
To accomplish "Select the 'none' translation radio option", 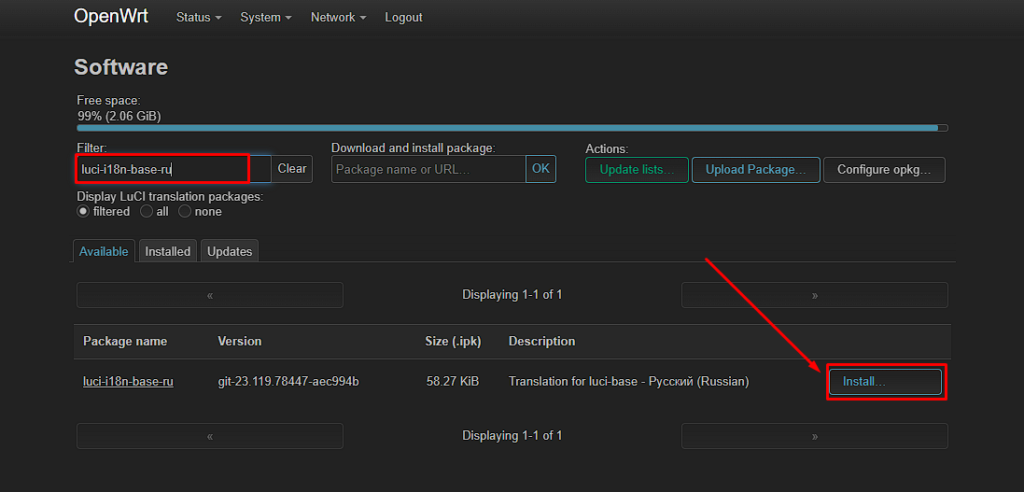I will 185,212.
